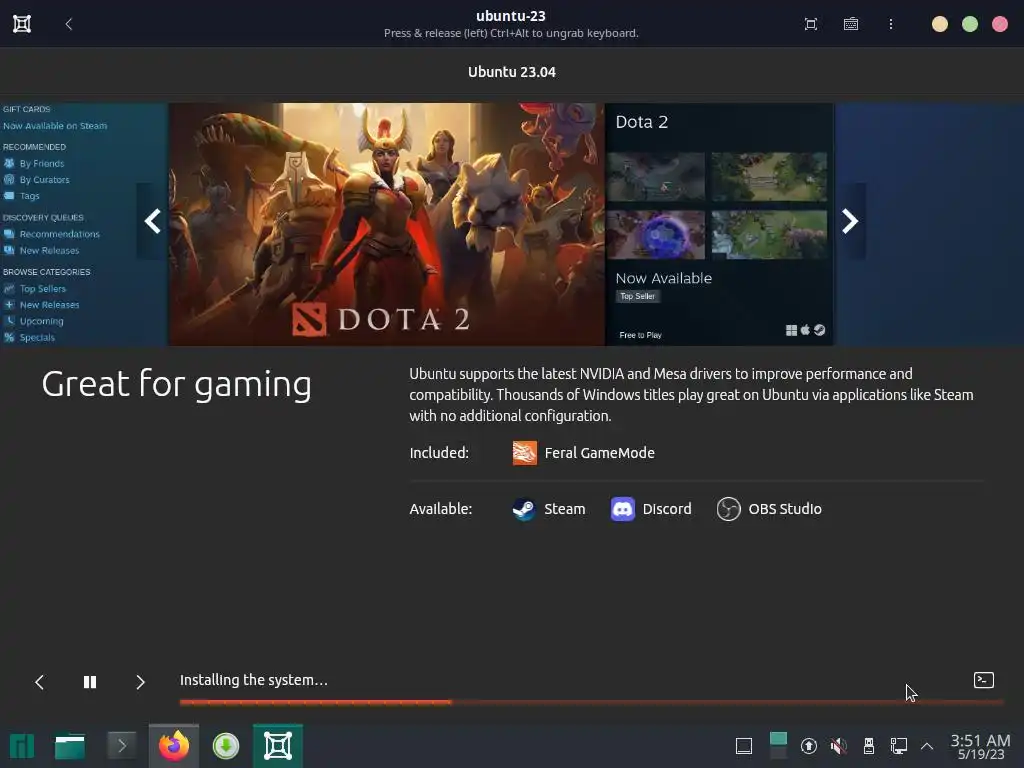
Task: Open New Releases under Discovery Queues
Action: click(49, 250)
